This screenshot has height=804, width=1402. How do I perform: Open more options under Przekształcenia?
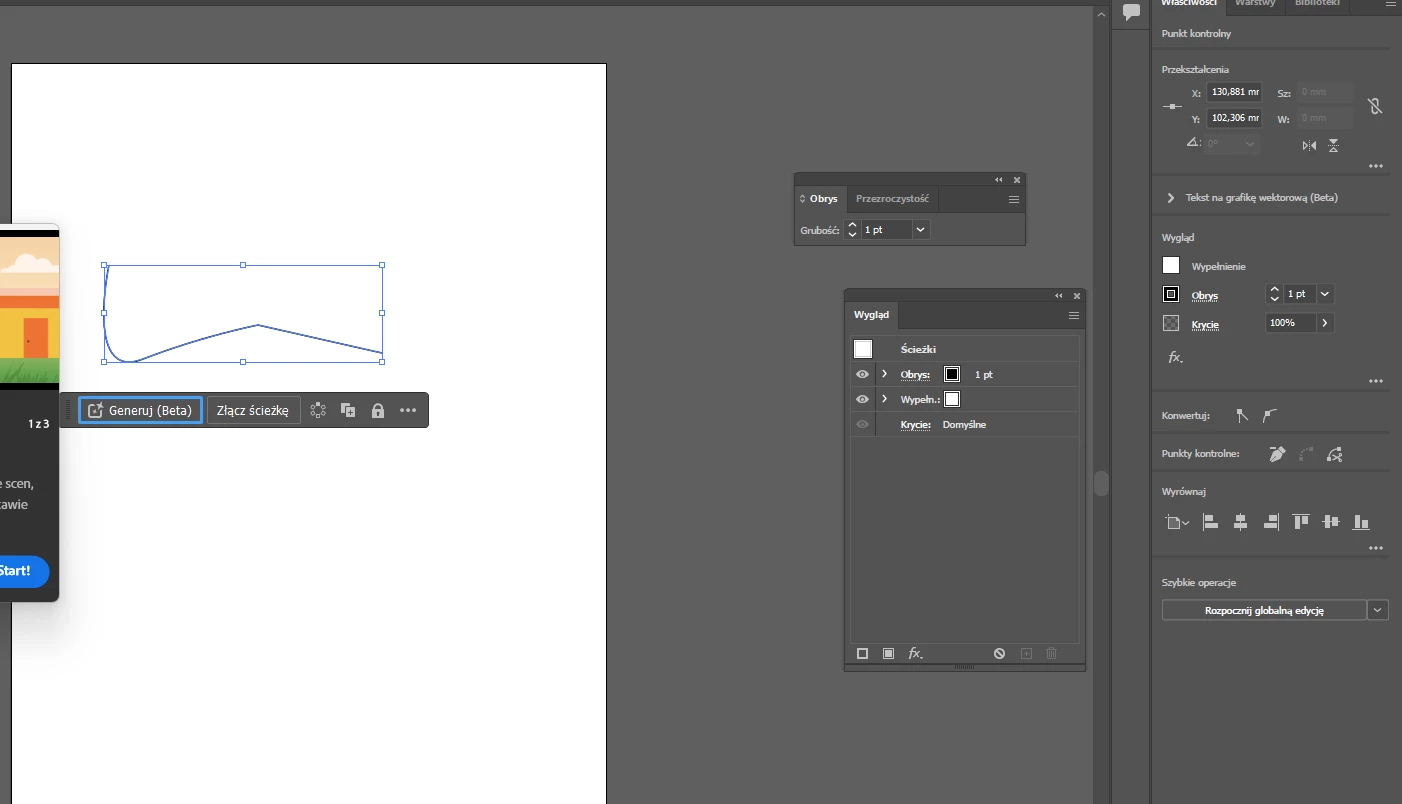[x=1376, y=166]
